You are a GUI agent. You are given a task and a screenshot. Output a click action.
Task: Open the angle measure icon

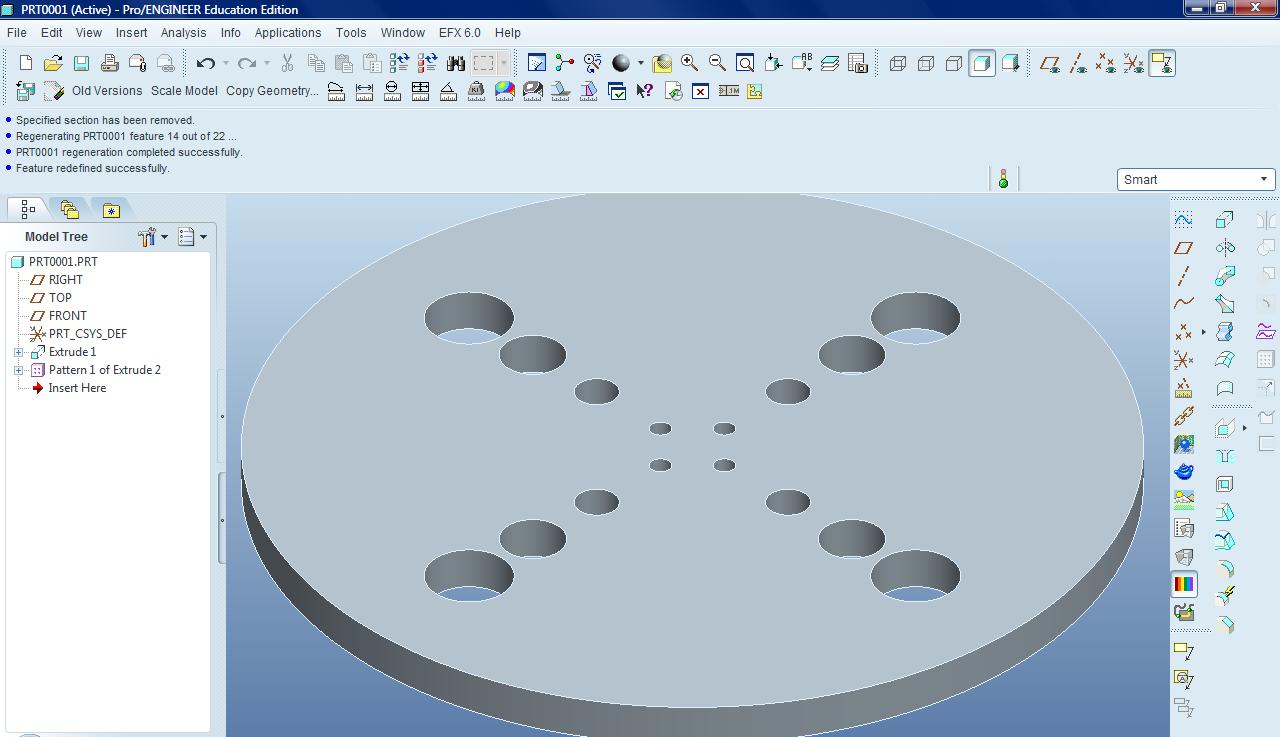click(x=449, y=91)
